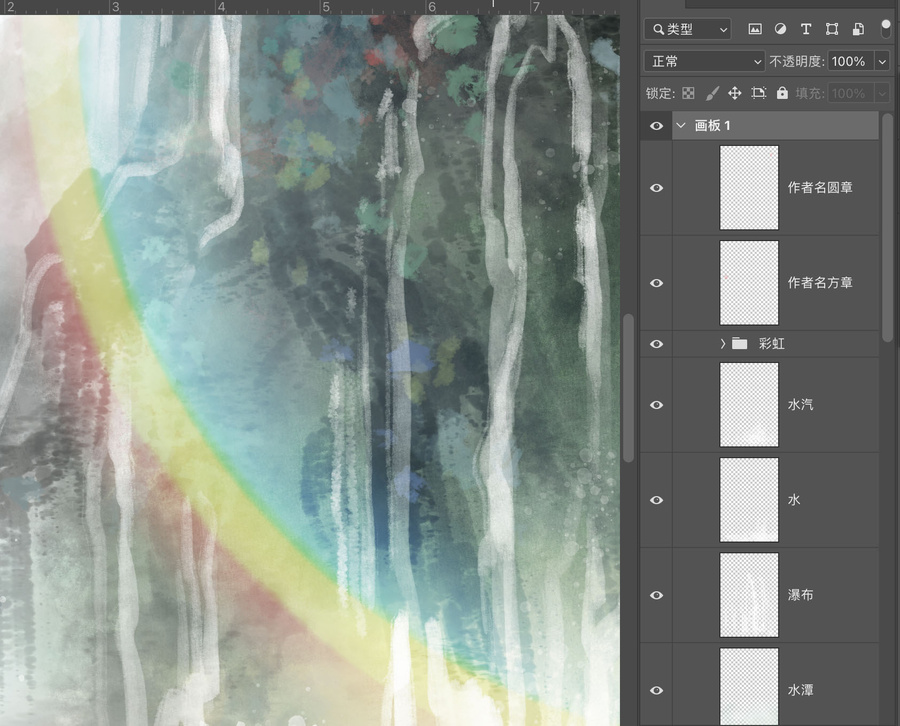Open the 填充 fill slider arrow
Image resolution: width=900 pixels, height=726 pixels.
point(882,93)
